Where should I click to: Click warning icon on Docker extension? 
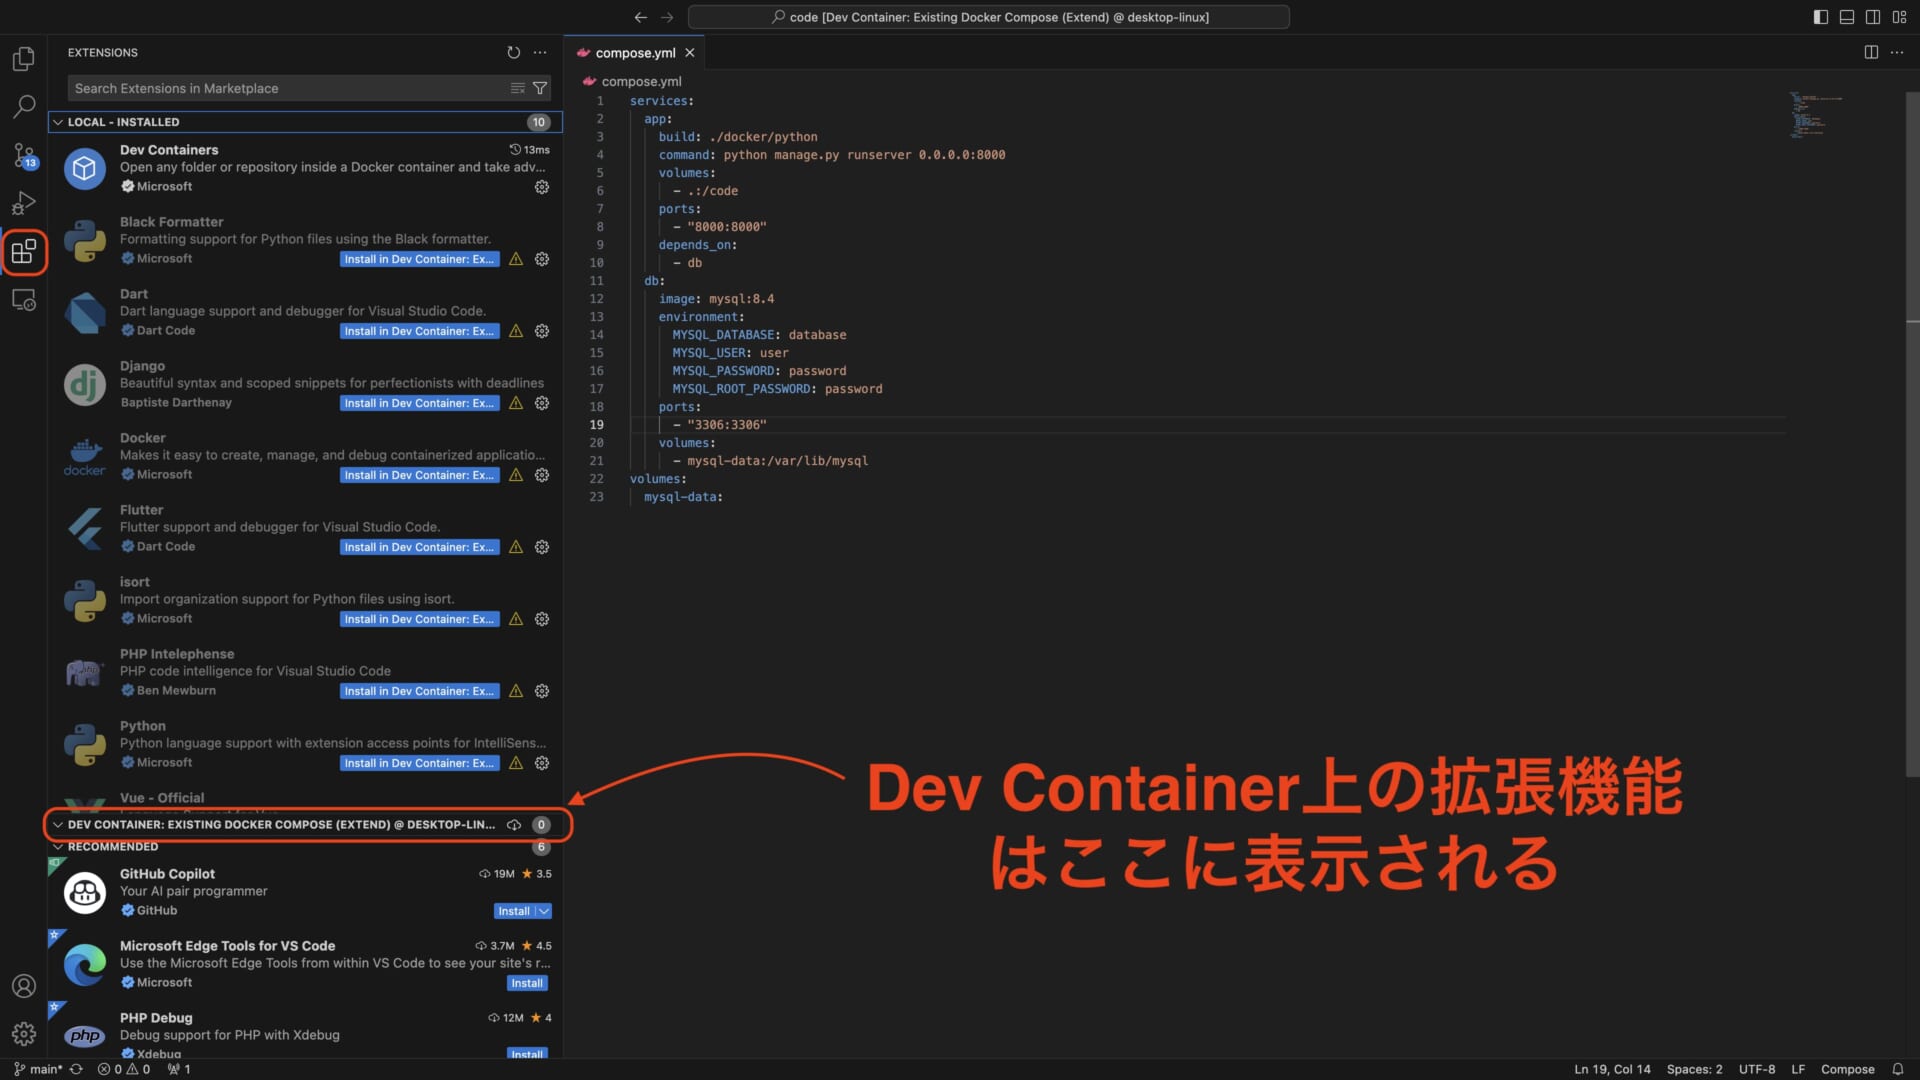[x=516, y=475]
